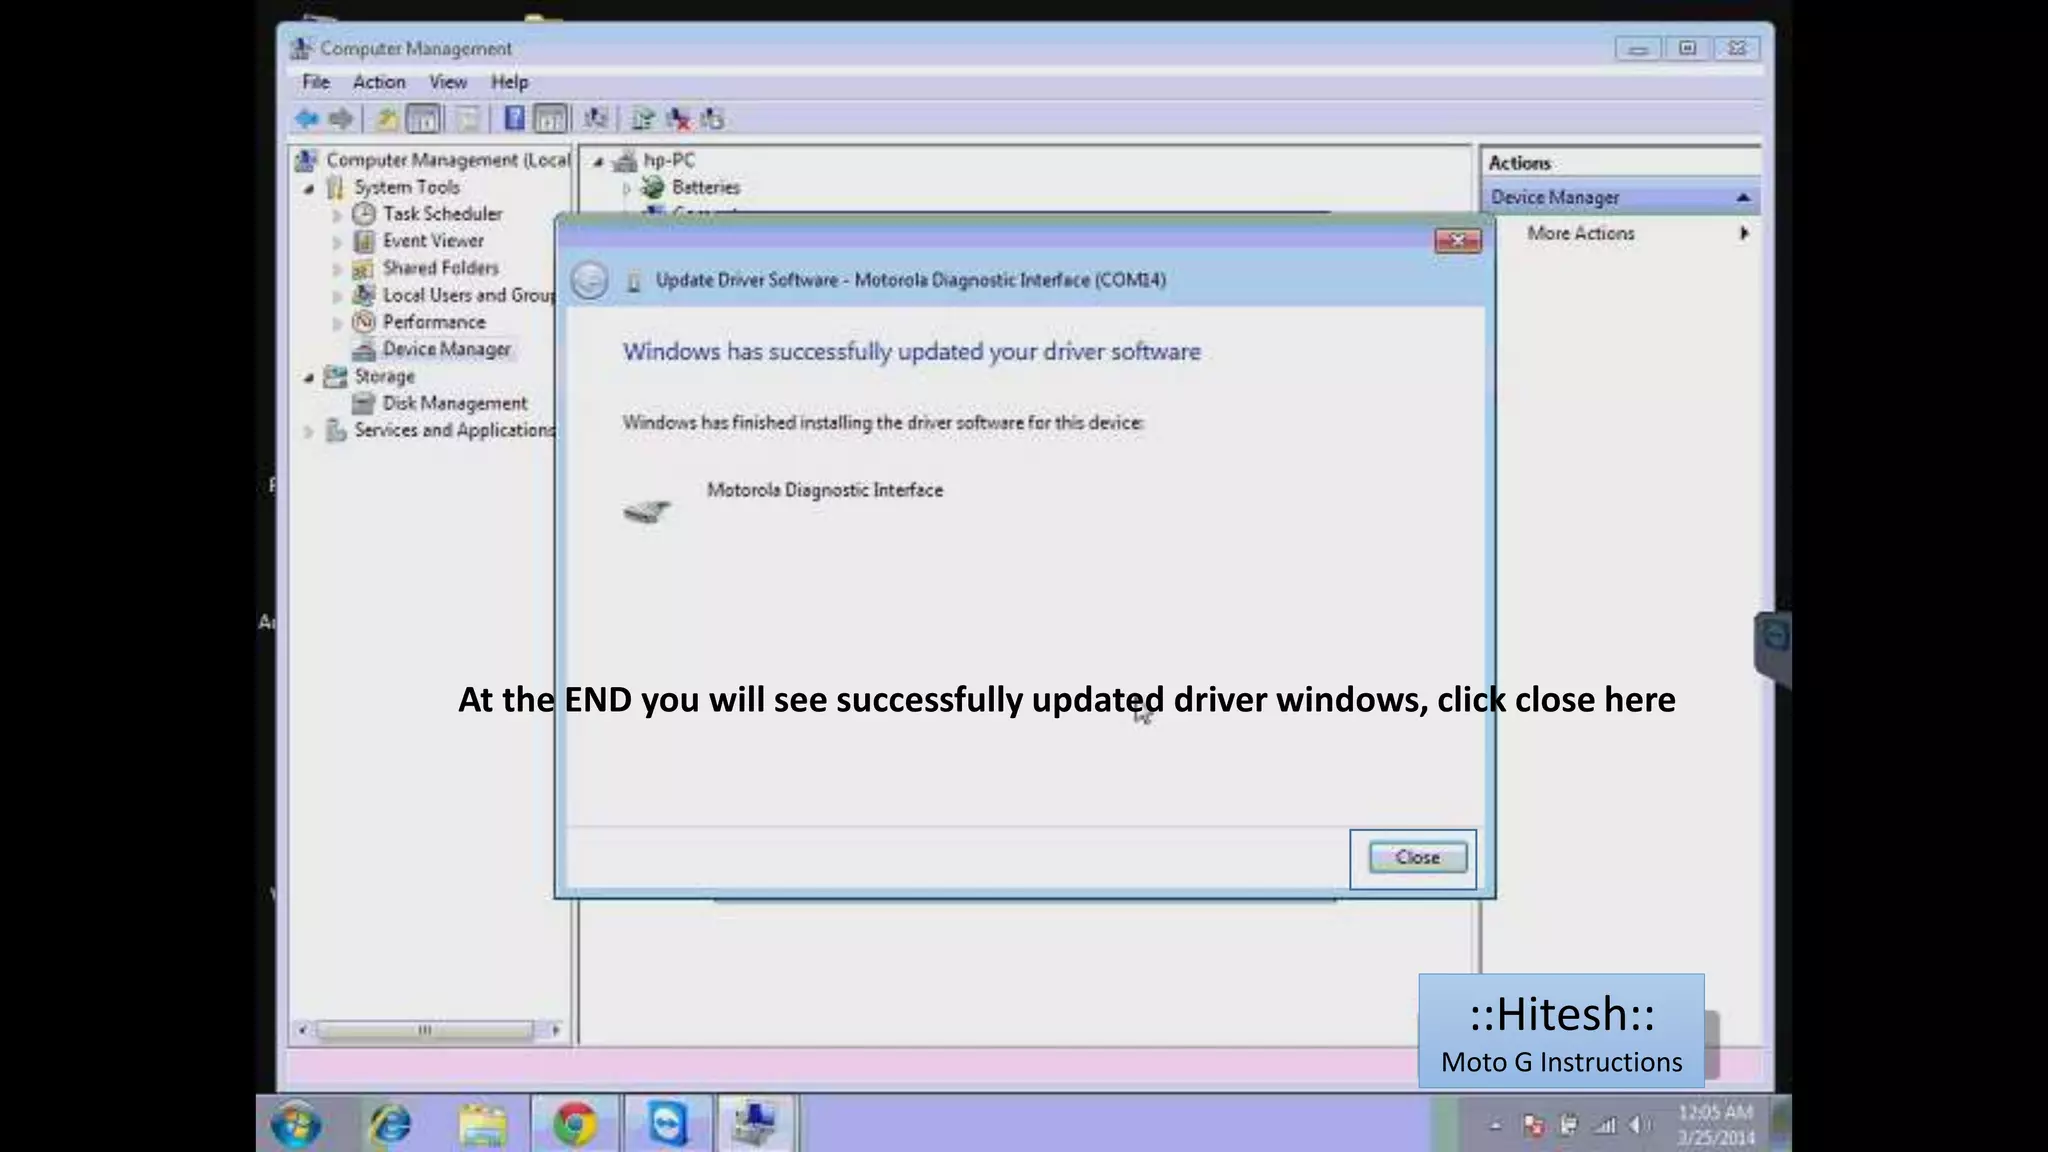The width and height of the screenshot is (2048, 1152).
Task: Click the Motorola Diagnostic Interface device icon
Action: [x=647, y=511]
